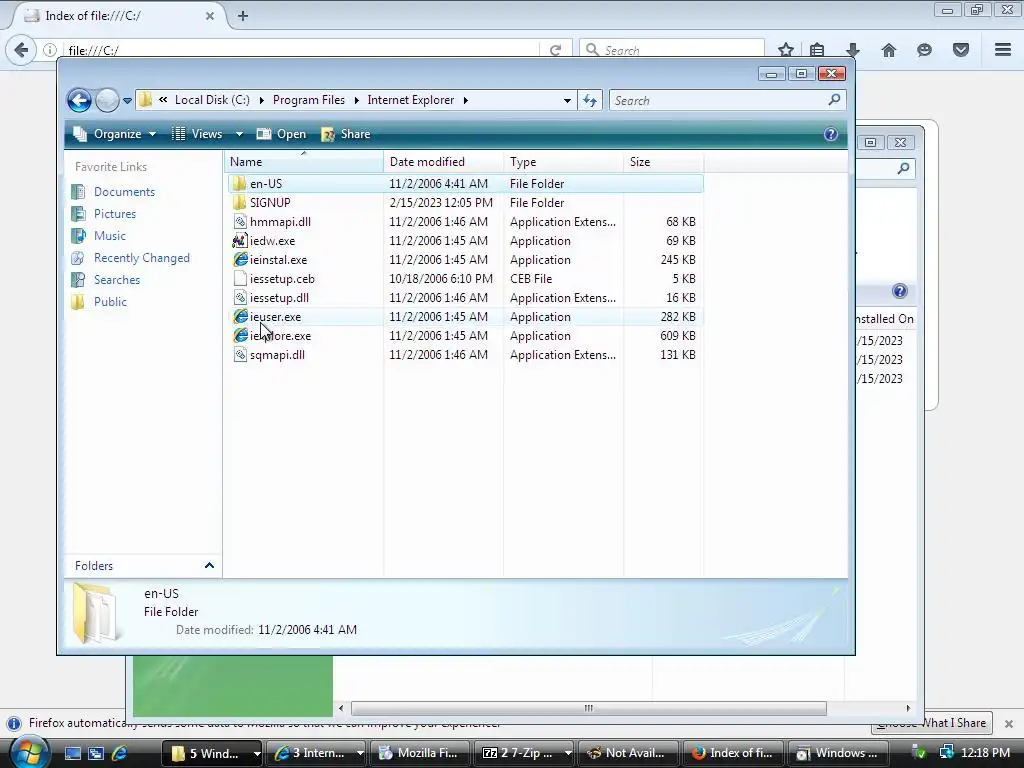Expand the address bar history dropdown
The height and width of the screenshot is (768, 1024).
[567, 101]
